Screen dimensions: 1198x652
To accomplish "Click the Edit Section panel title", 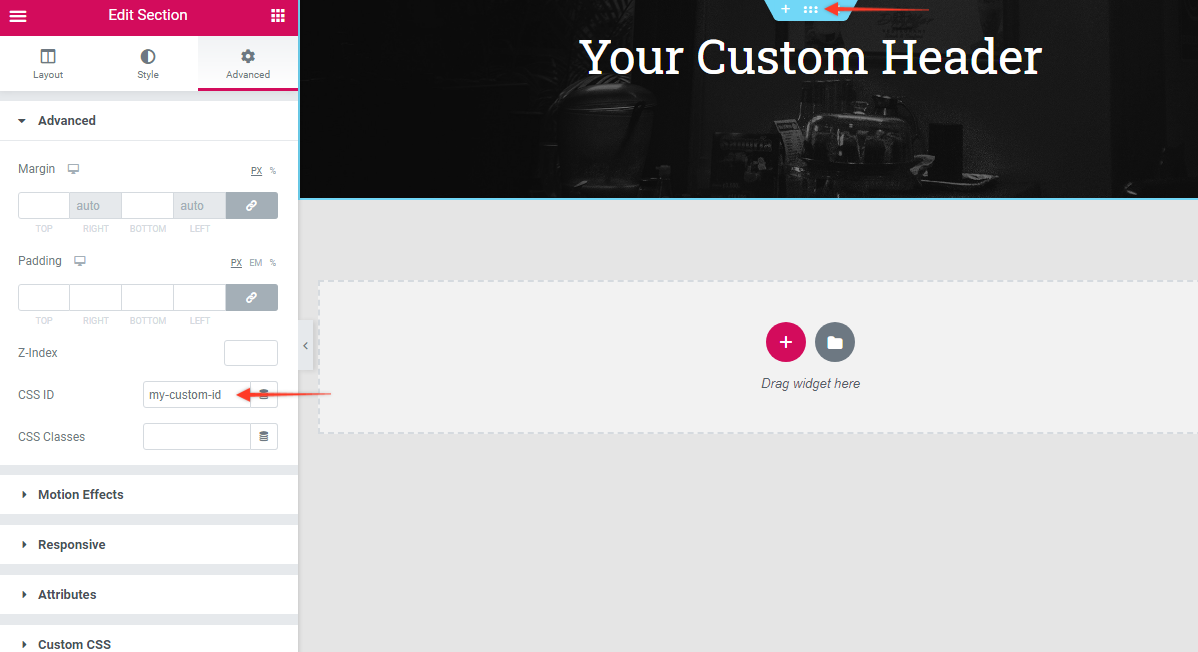I will [x=147, y=15].
